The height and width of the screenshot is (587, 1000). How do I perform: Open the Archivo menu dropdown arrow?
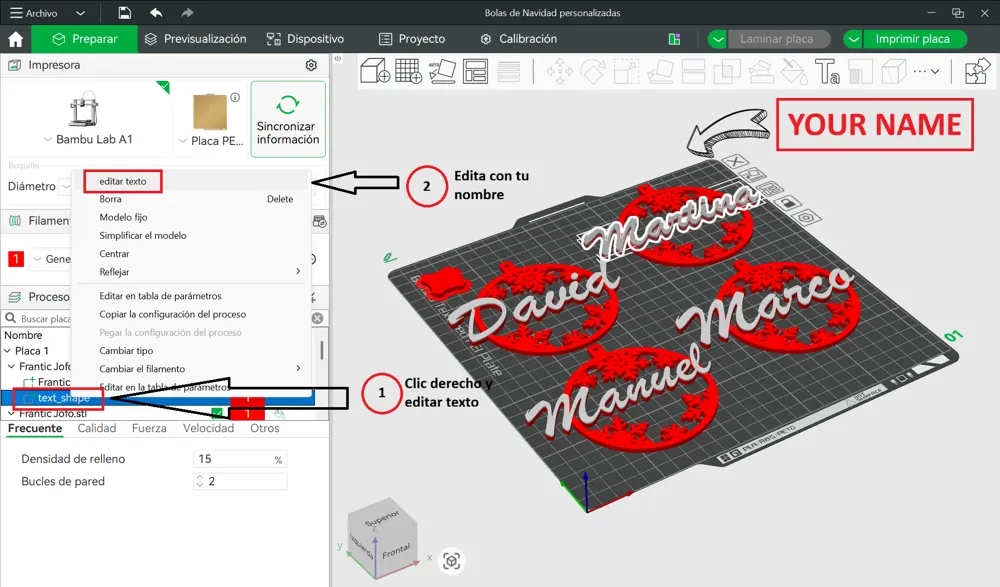[80, 13]
